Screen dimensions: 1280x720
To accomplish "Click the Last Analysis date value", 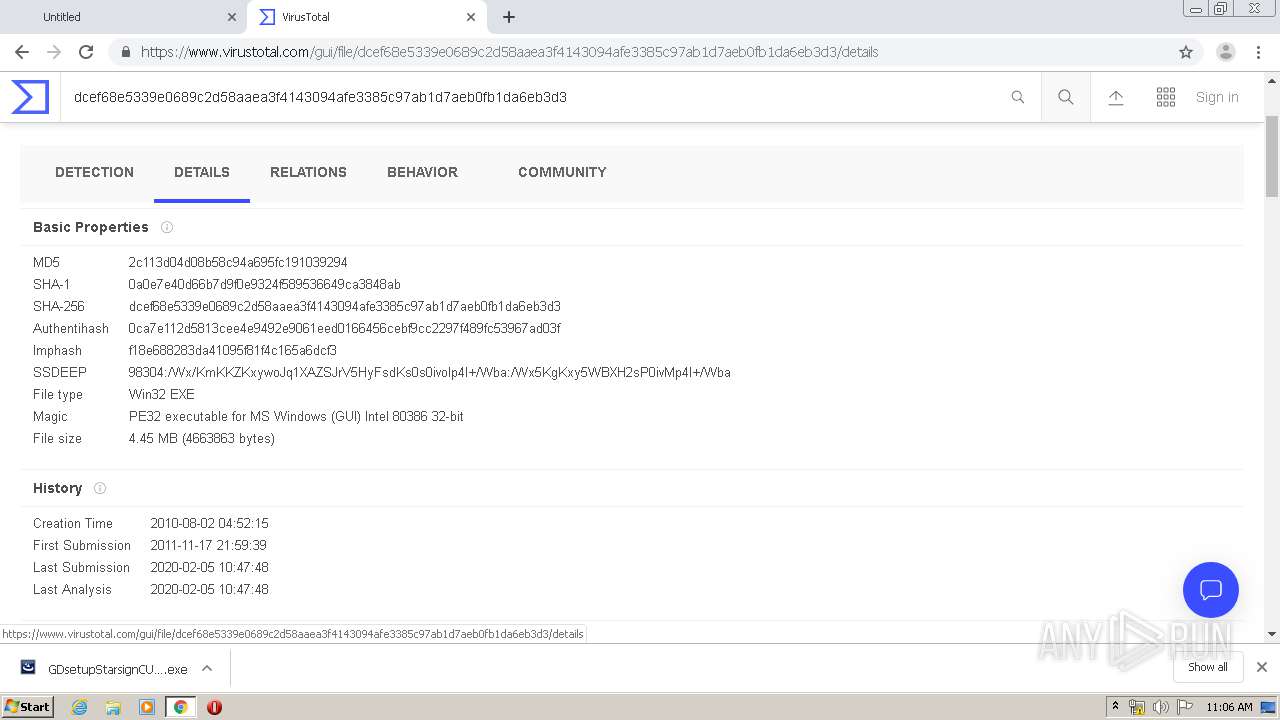I will (x=209, y=589).
